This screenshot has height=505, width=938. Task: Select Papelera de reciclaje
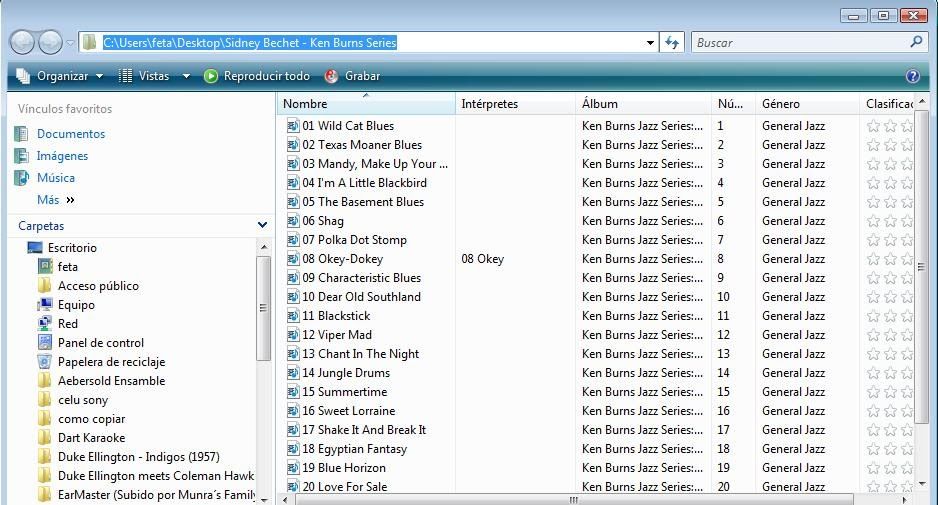(x=111, y=362)
